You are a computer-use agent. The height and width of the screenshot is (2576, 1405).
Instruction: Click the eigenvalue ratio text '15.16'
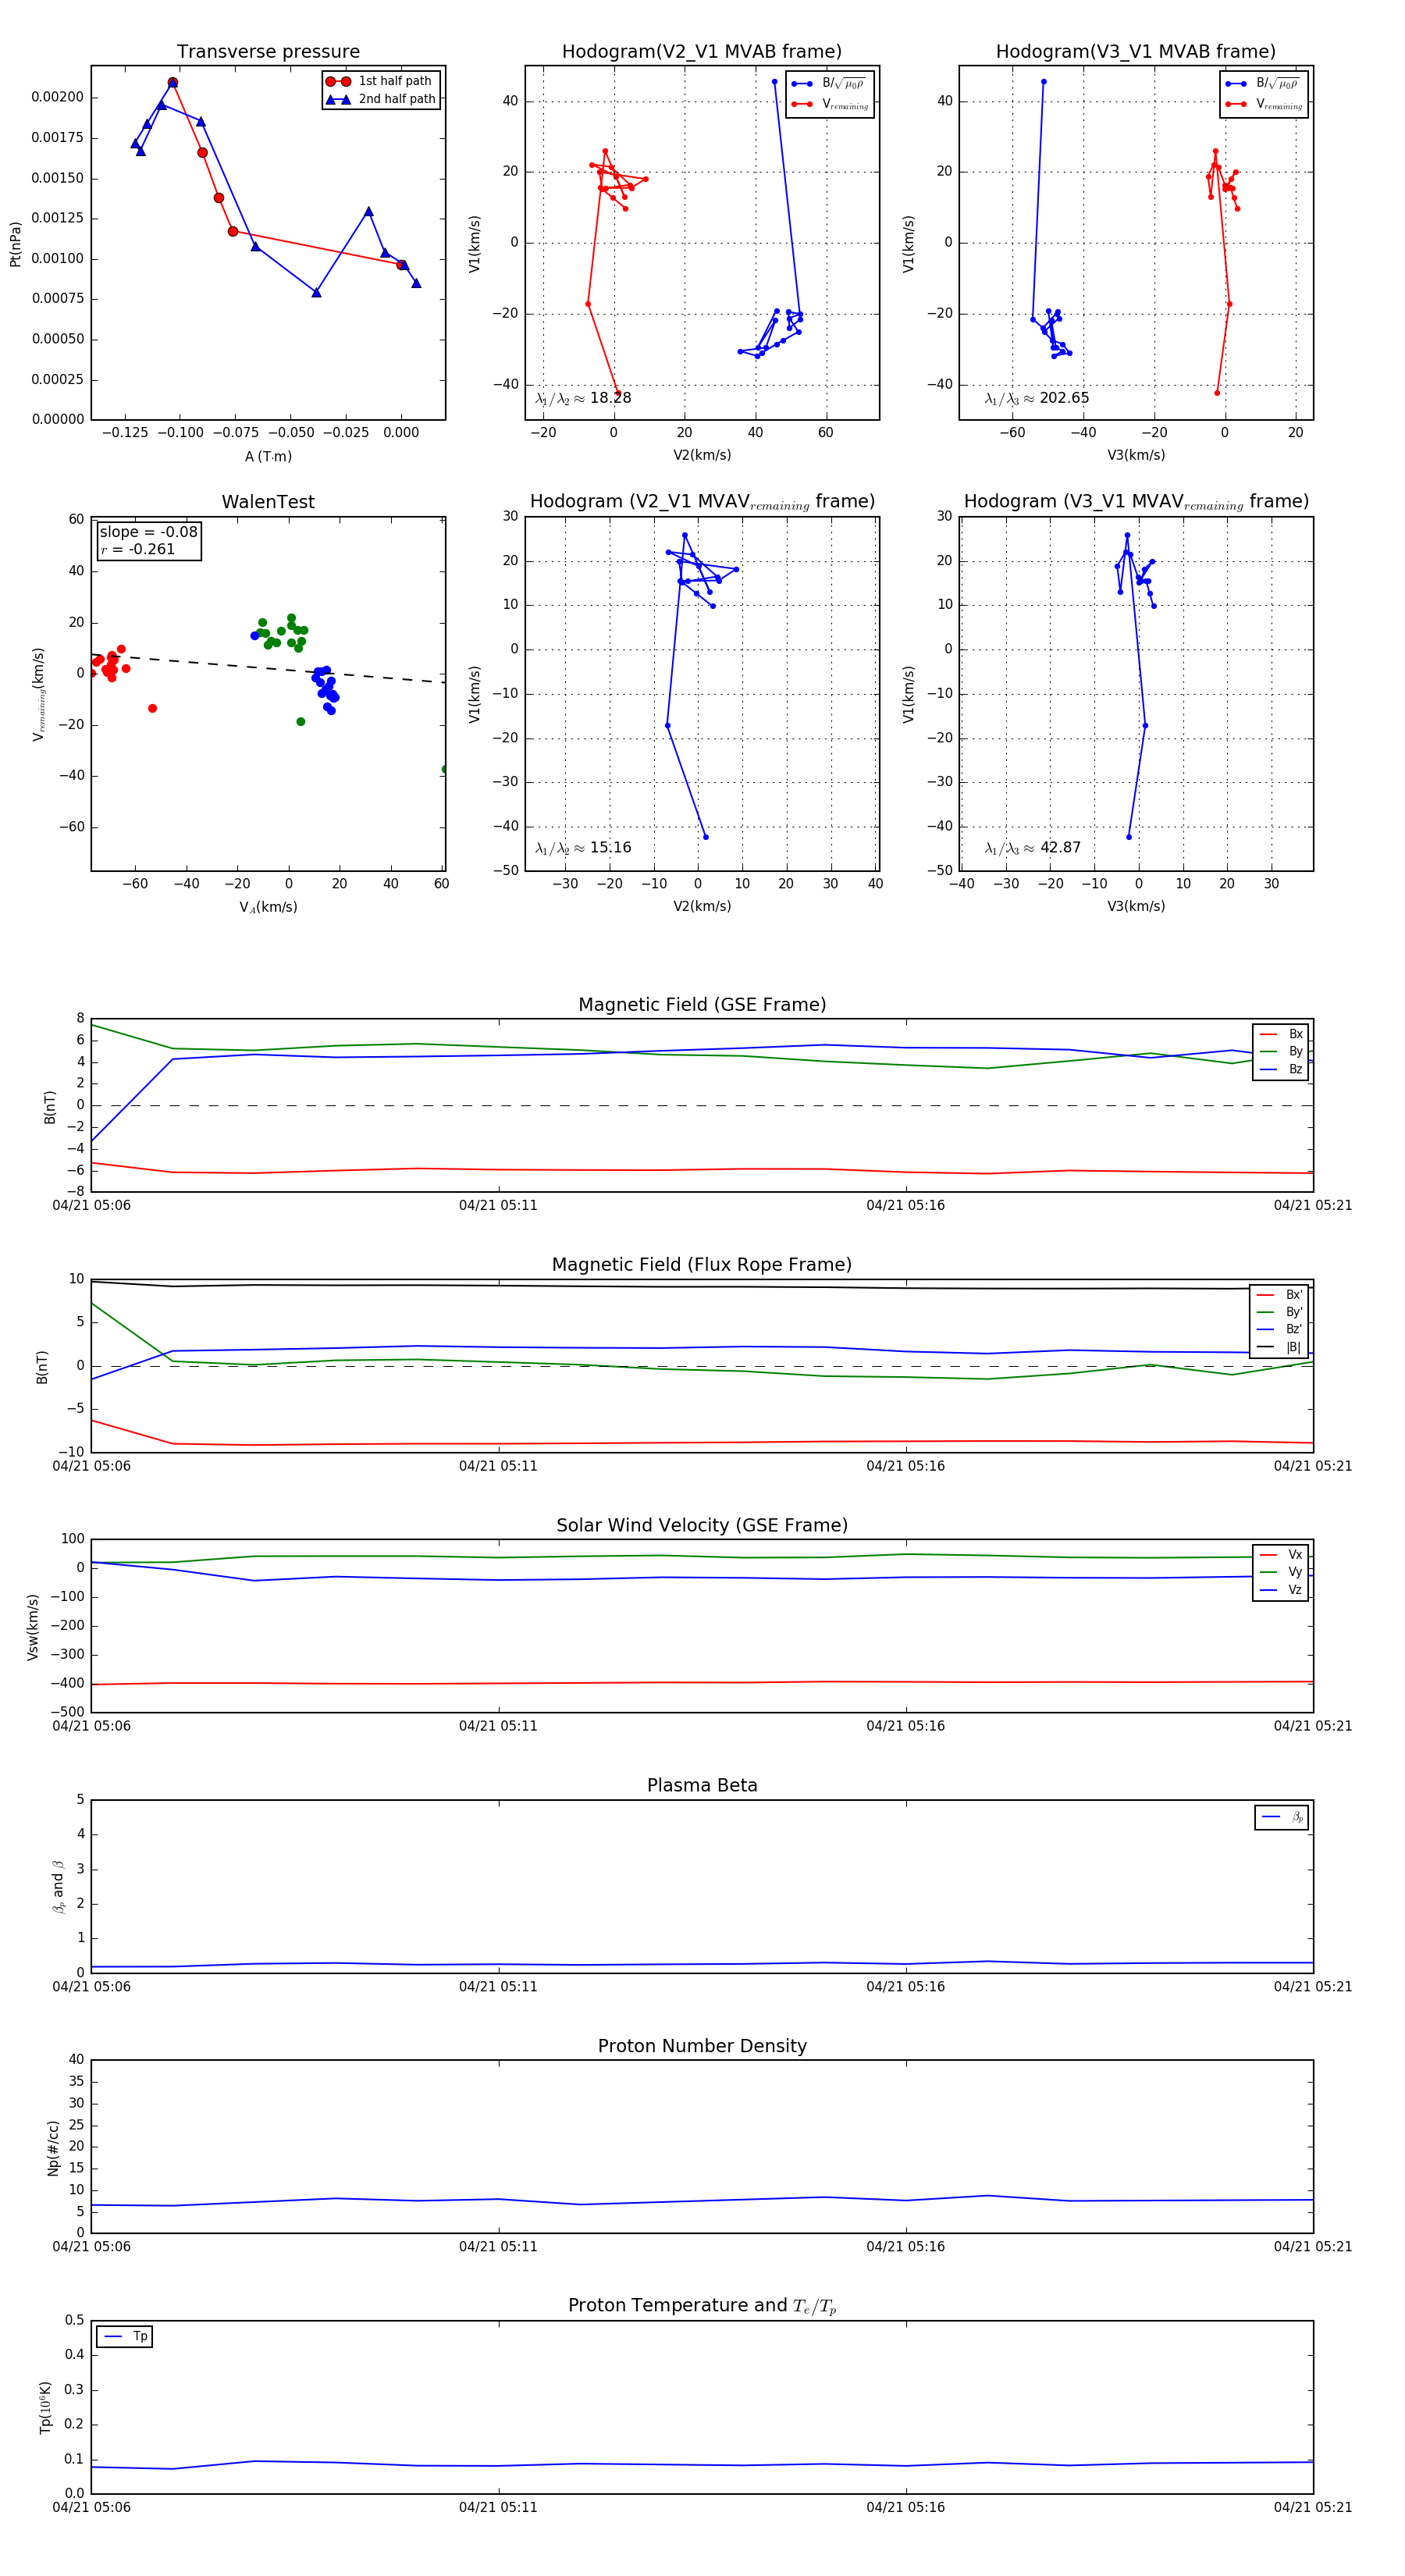[610, 848]
